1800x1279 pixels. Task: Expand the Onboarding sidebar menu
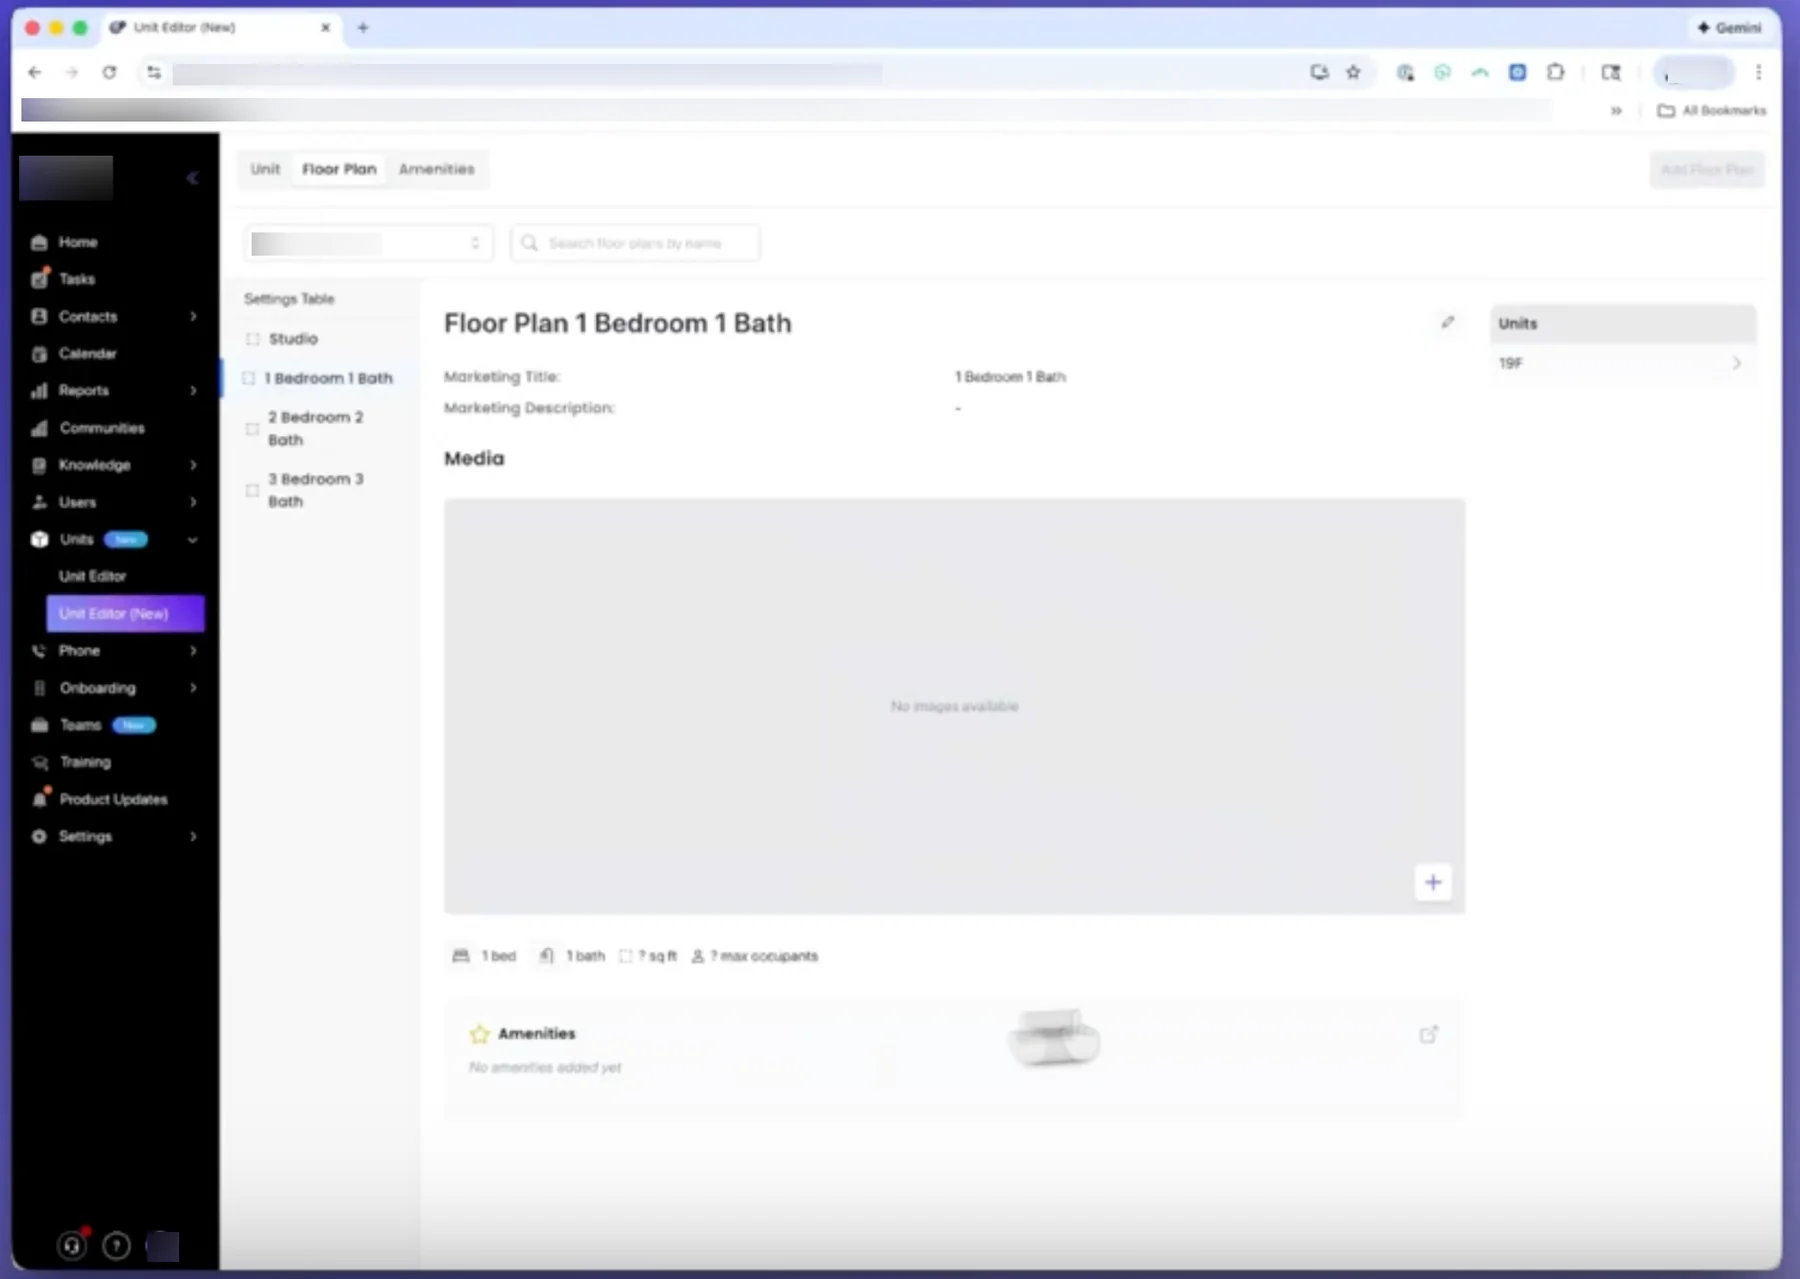point(193,688)
